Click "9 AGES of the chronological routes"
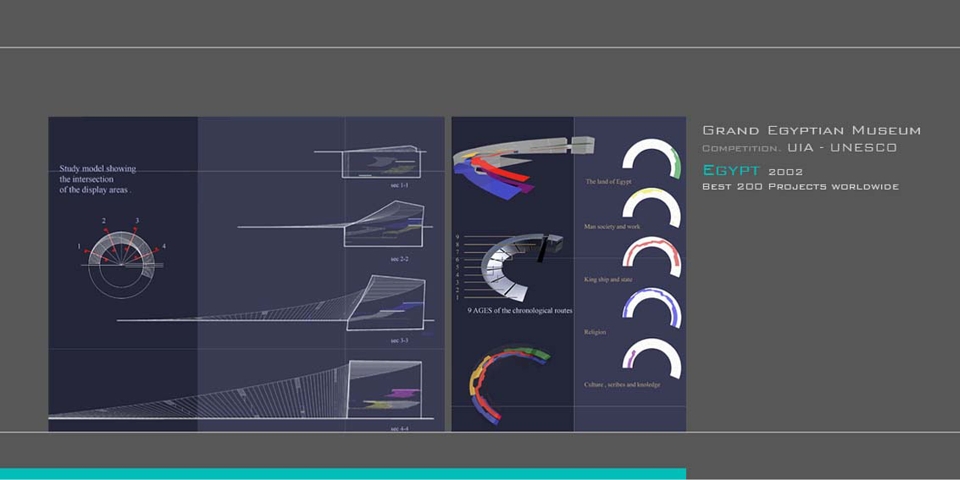Image resolution: width=960 pixels, height=480 pixels. (519, 311)
